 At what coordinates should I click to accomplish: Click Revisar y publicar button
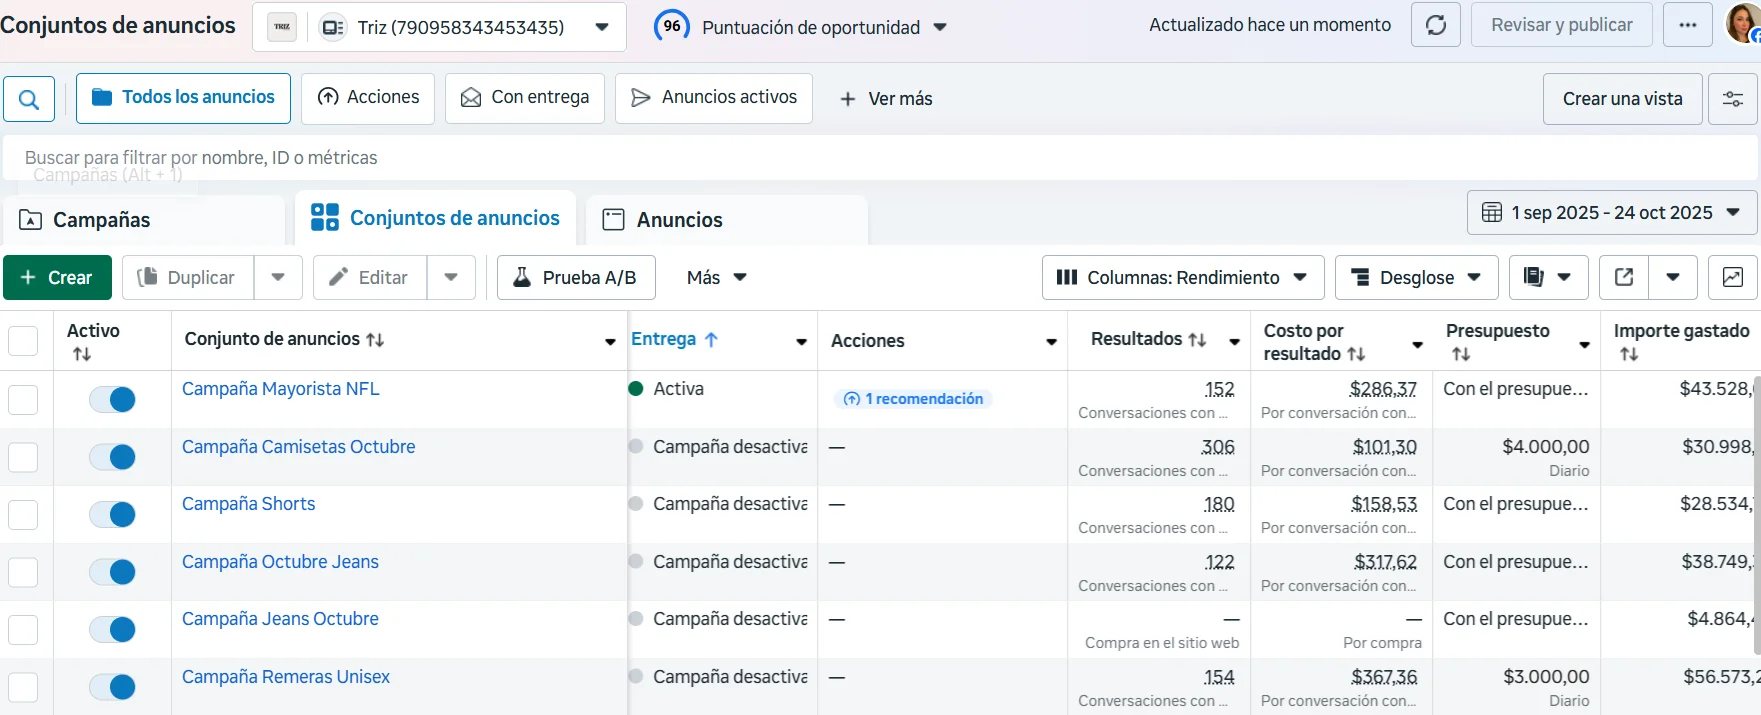point(1562,25)
